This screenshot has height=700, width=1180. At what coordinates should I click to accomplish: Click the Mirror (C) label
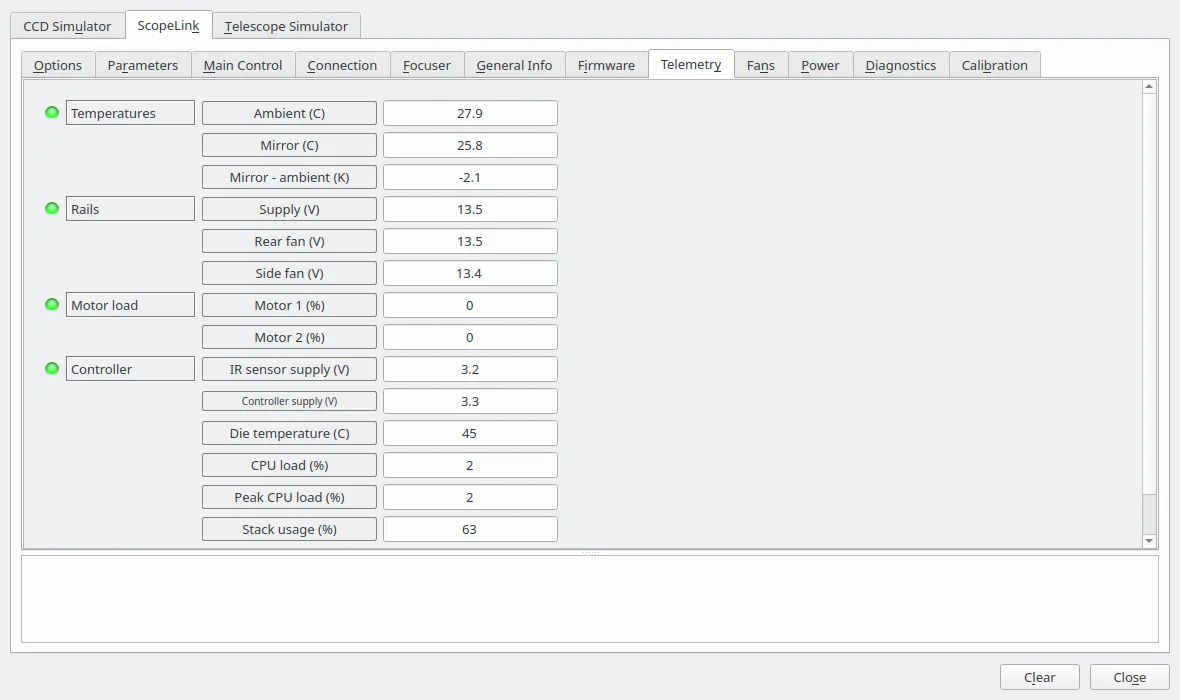290,145
